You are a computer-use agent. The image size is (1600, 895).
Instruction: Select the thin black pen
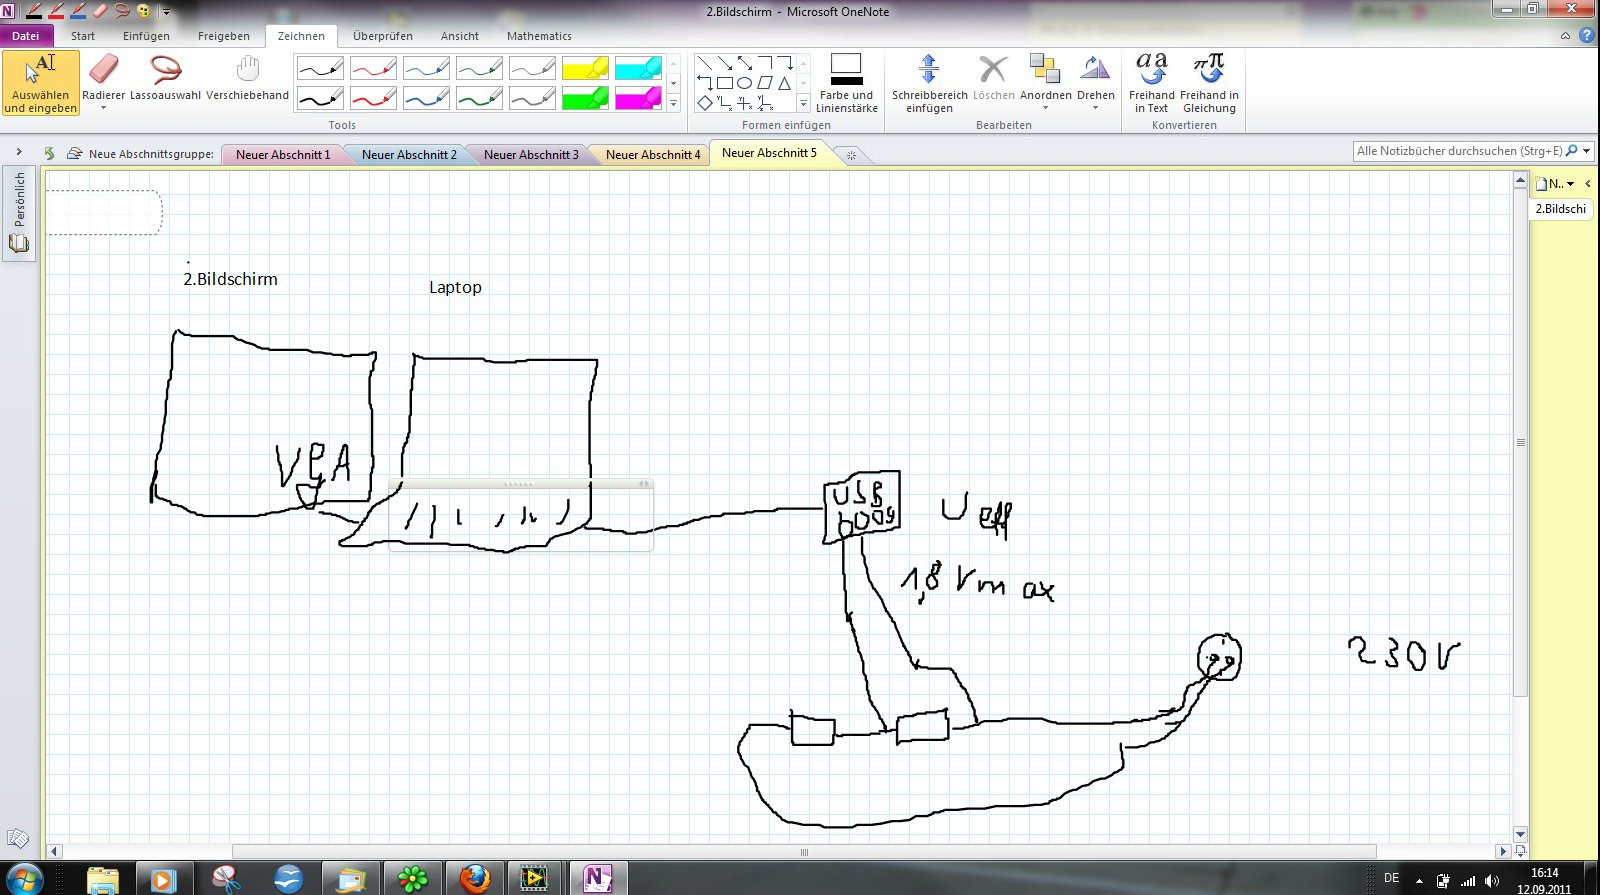[x=321, y=69]
